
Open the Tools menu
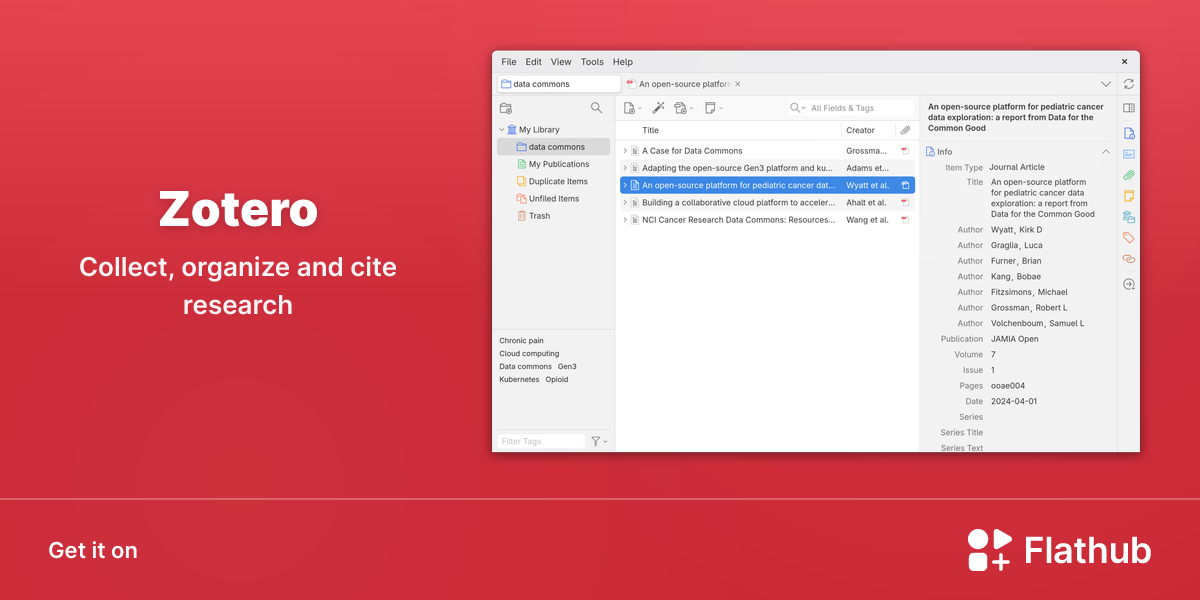tap(592, 62)
